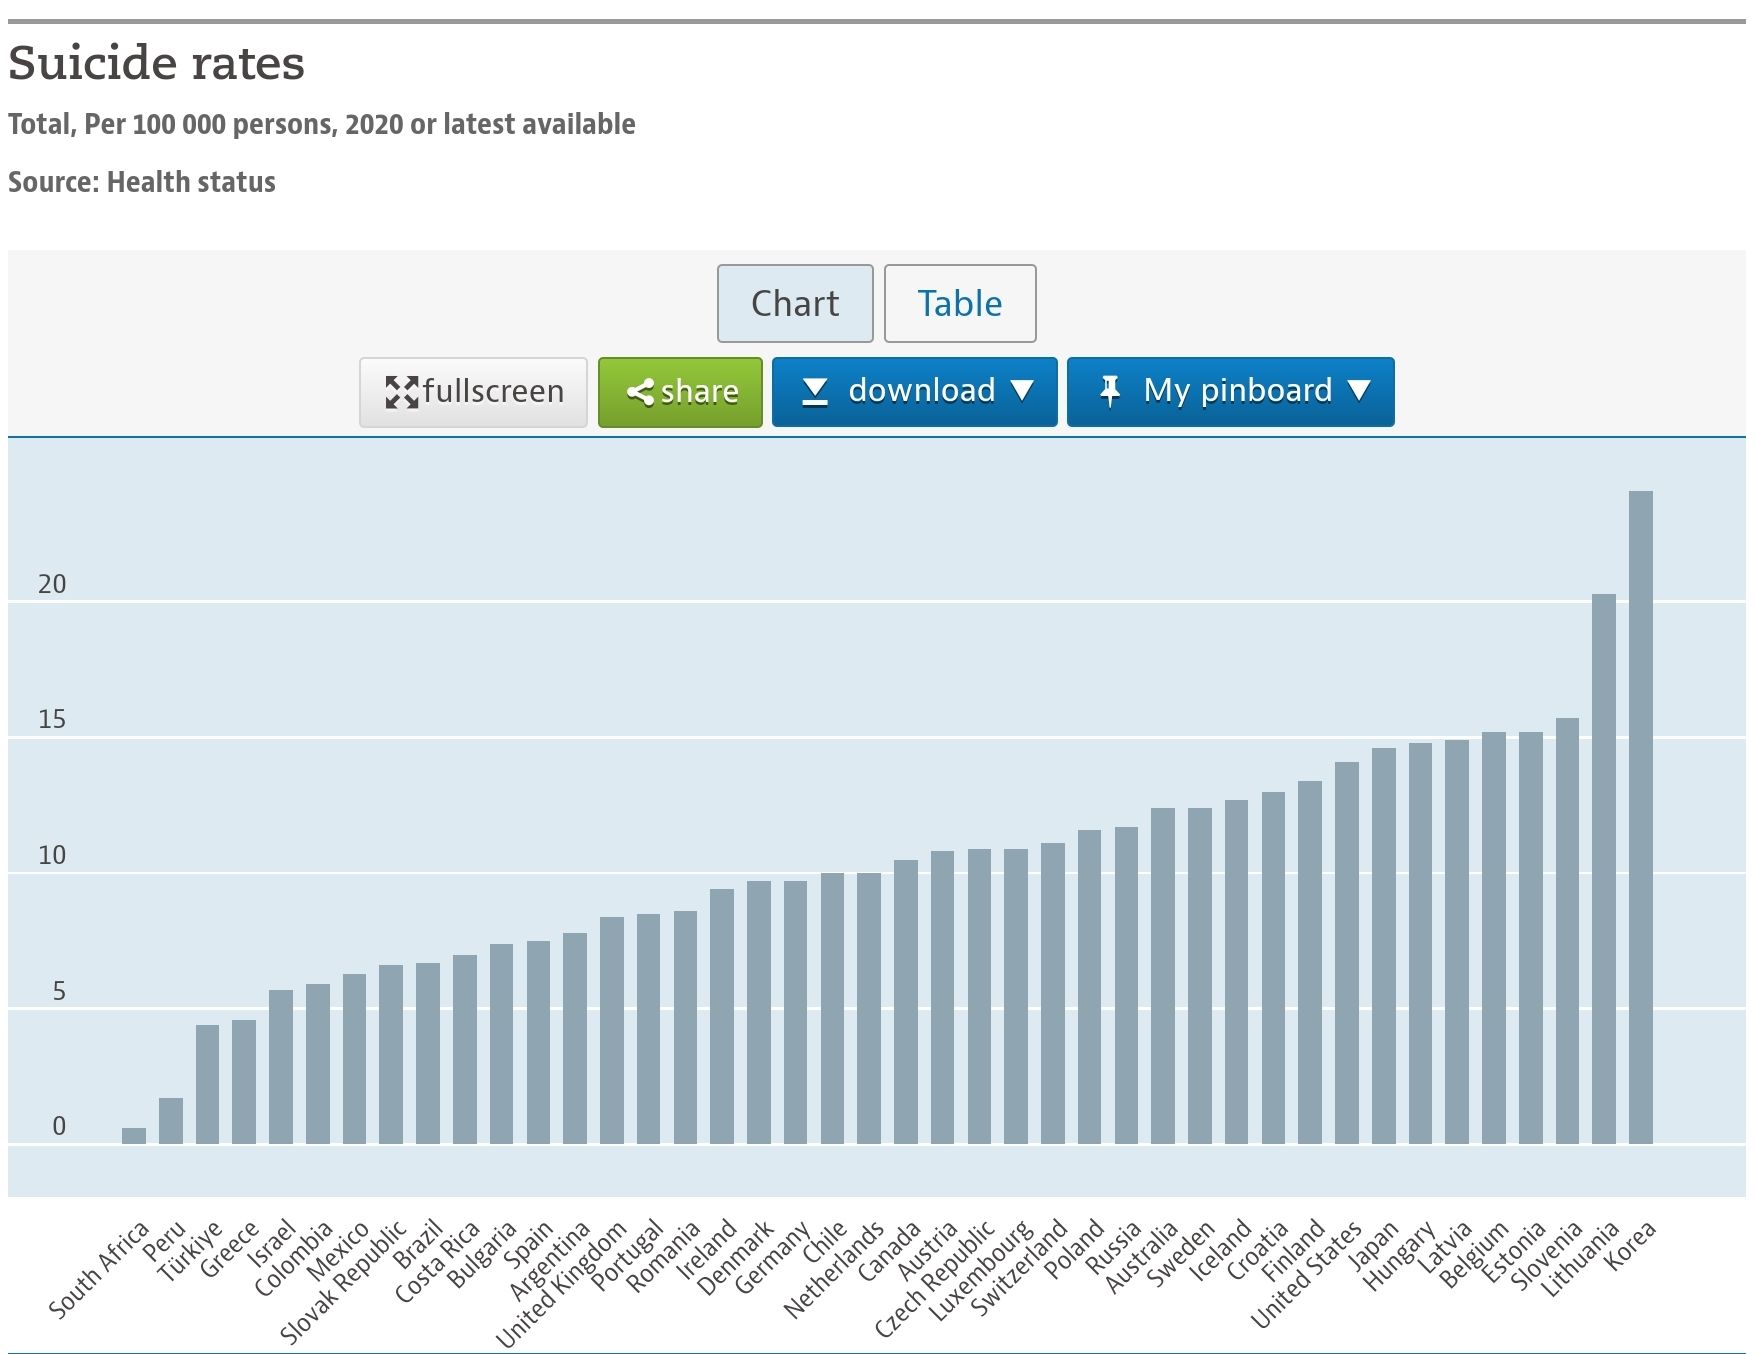Open the chart in fullscreen
This screenshot has width=1755, height=1354.
coord(473,392)
